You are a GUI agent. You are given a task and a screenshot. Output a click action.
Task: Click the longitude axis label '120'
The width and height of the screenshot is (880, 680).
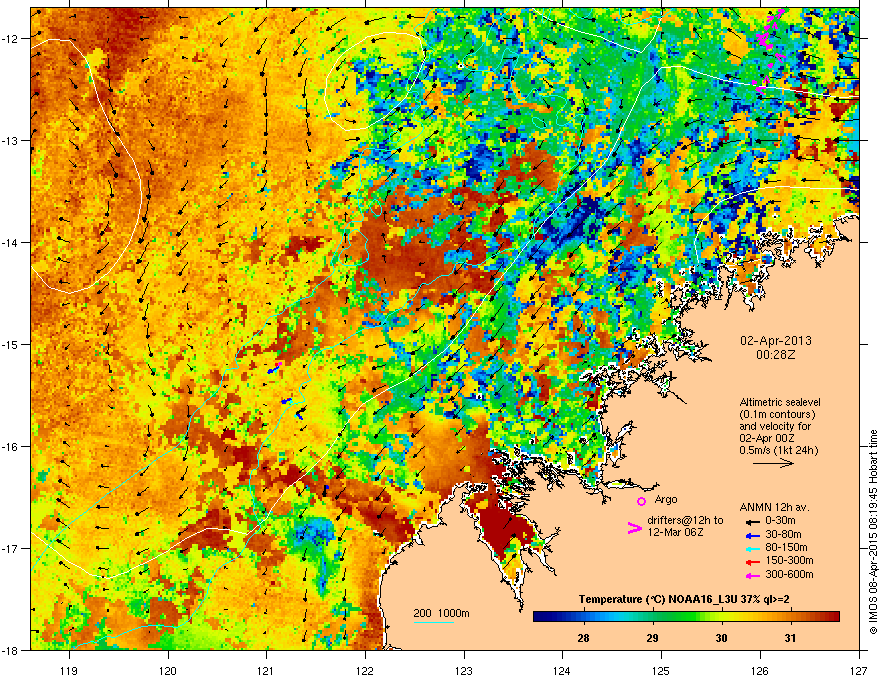168,671
